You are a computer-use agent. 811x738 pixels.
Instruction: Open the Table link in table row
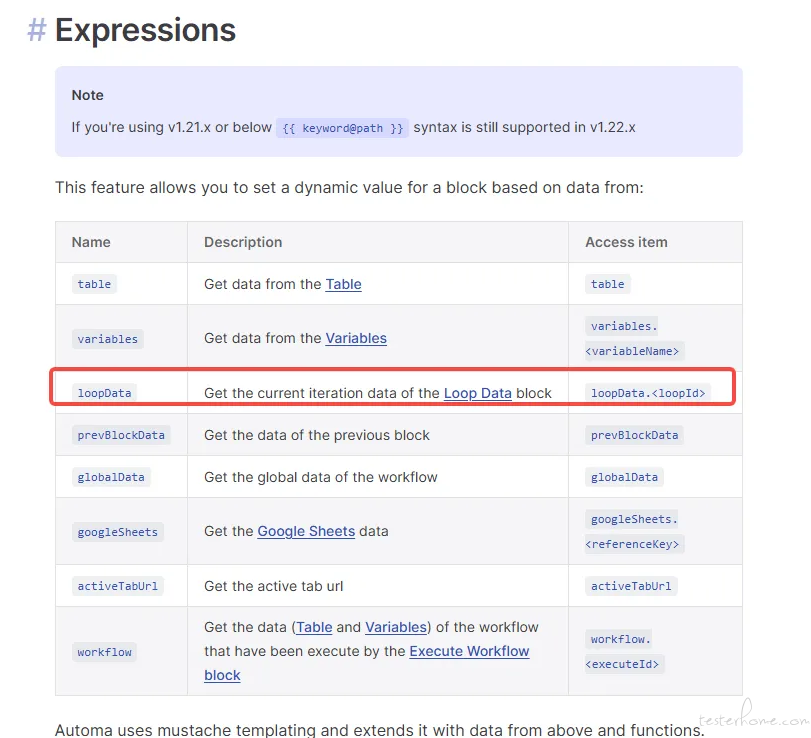[x=343, y=284]
